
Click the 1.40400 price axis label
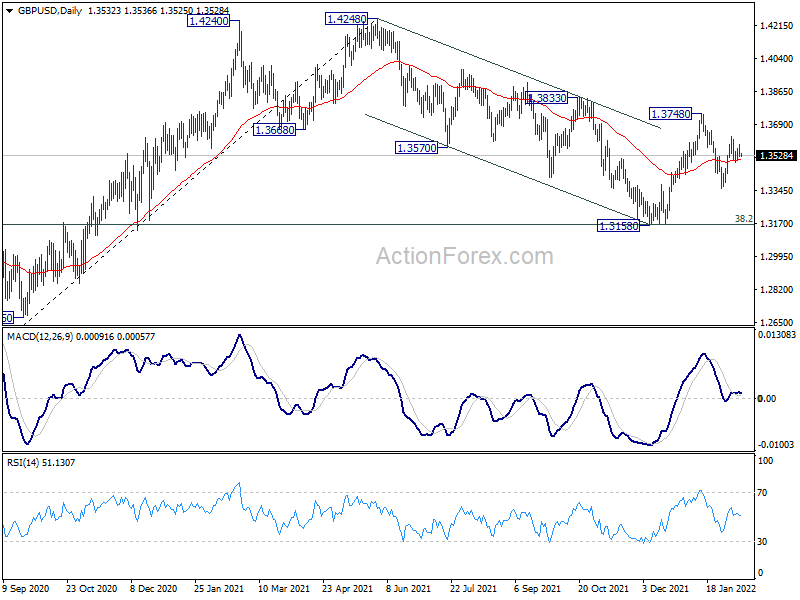[x=777, y=59]
